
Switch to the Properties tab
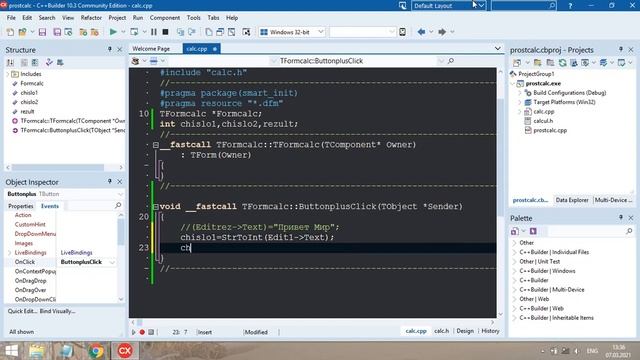coord(21,206)
